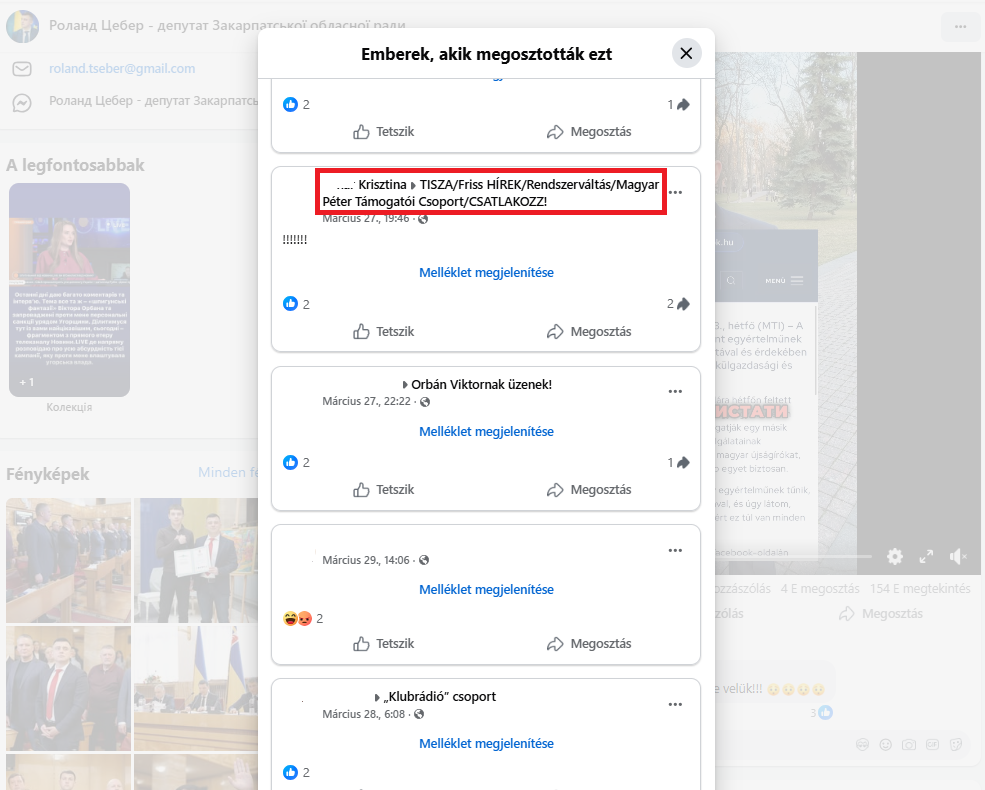Open the page's three-dot menu at top right
The height and width of the screenshot is (790, 985).
(x=960, y=26)
